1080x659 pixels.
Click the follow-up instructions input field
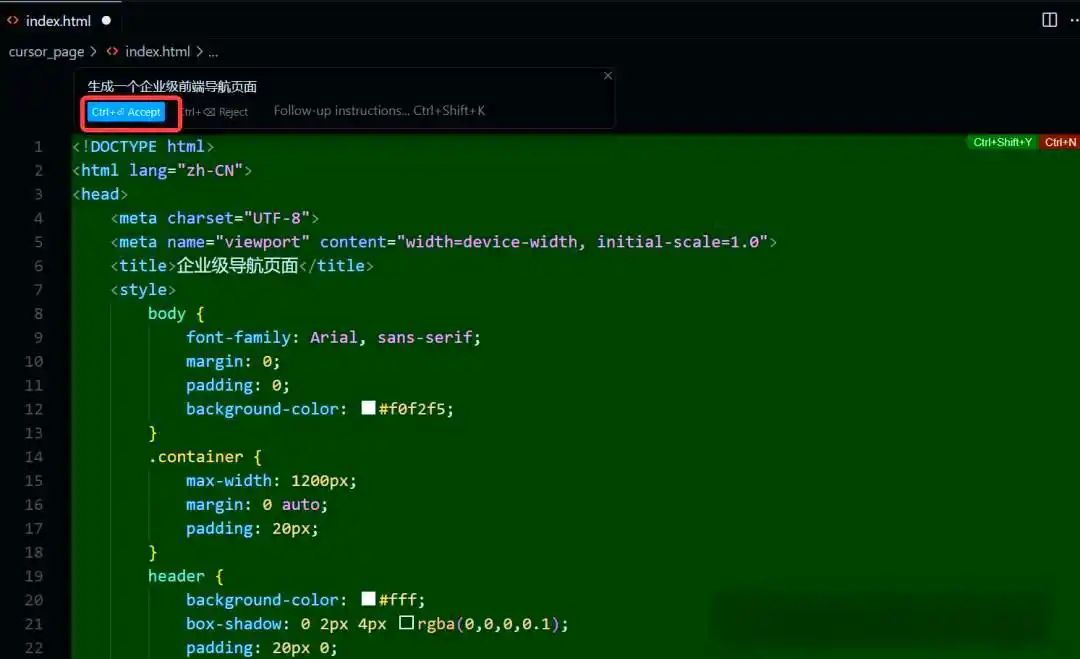coord(379,111)
